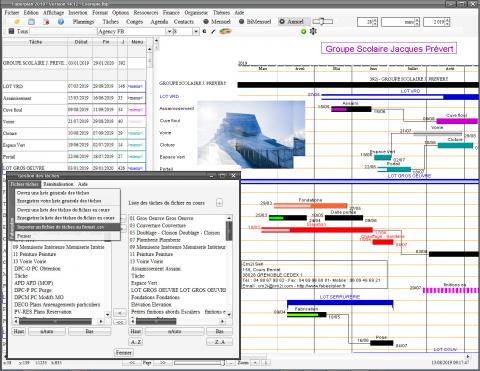
Task: Open the Organiseur menu
Action: pyautogui.click(x=196, y=12)
